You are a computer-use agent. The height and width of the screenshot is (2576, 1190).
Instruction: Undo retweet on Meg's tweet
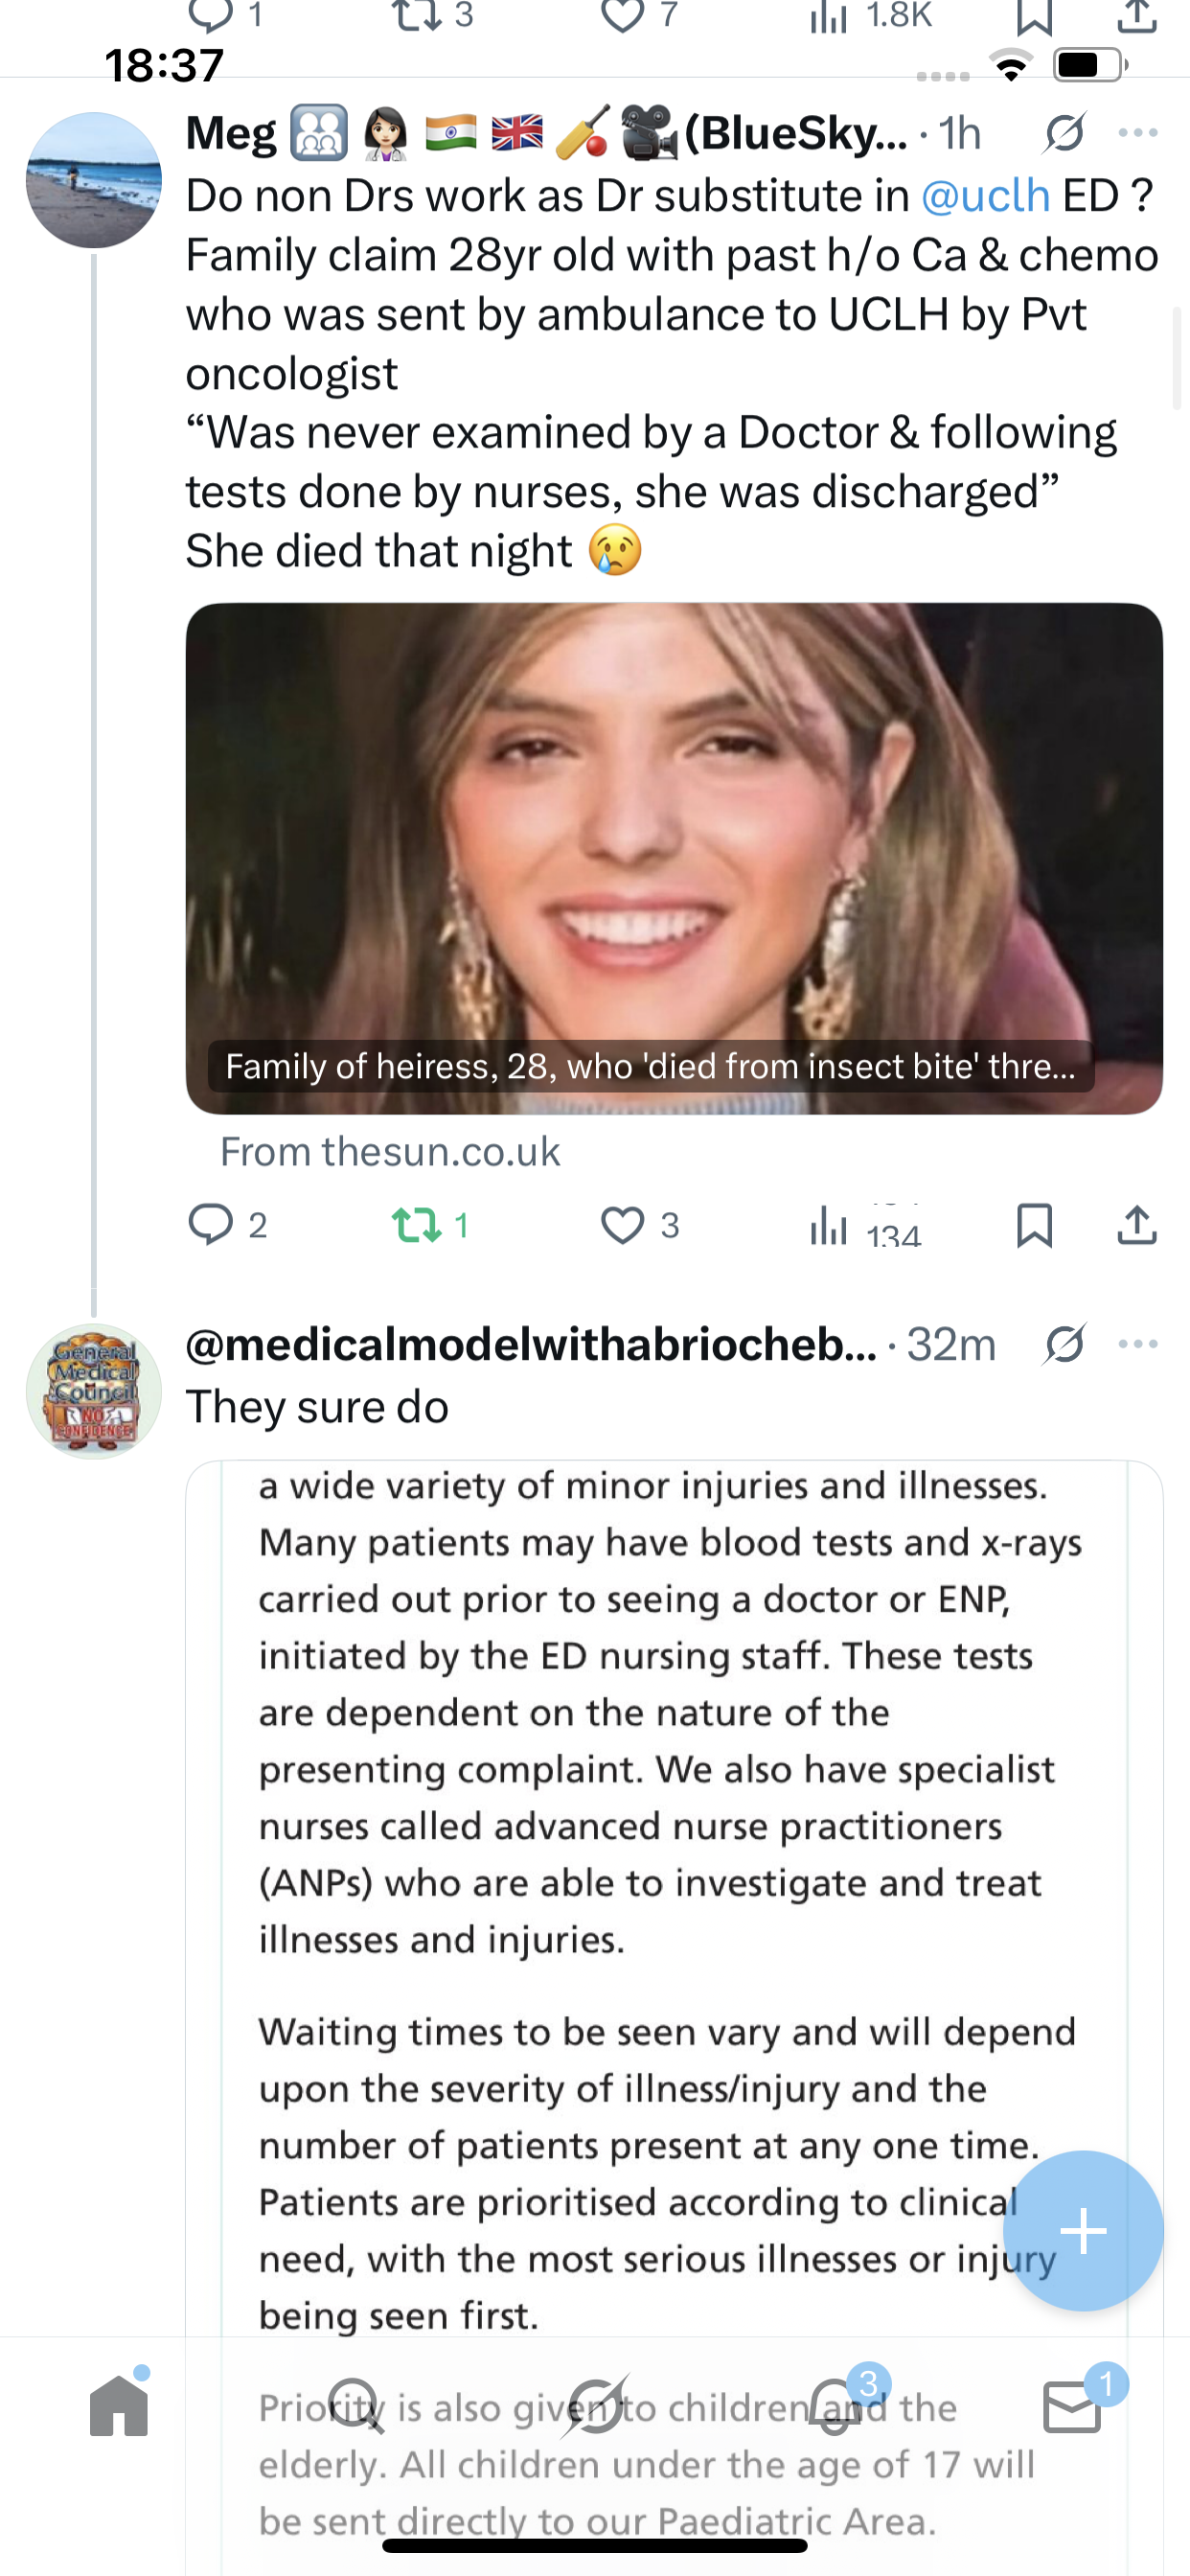tap(417, 1224)
